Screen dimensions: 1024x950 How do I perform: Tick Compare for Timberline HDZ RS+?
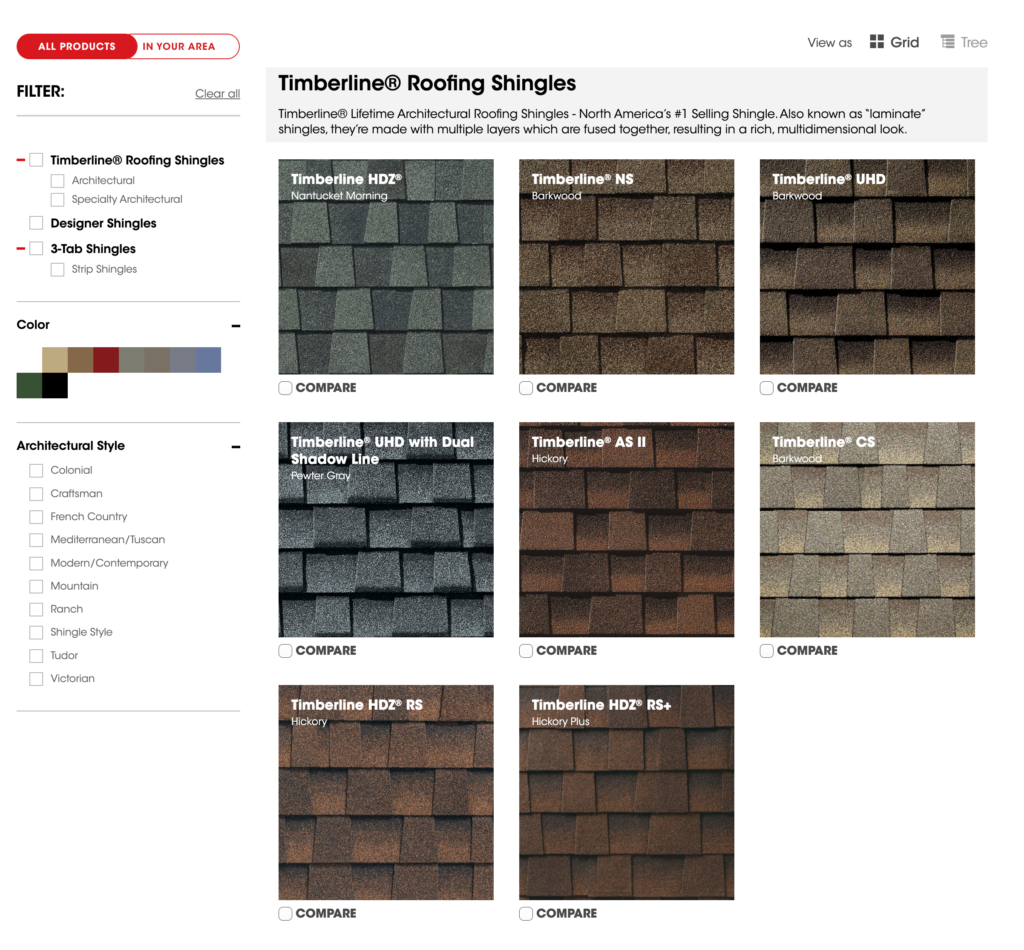point(526,914)
